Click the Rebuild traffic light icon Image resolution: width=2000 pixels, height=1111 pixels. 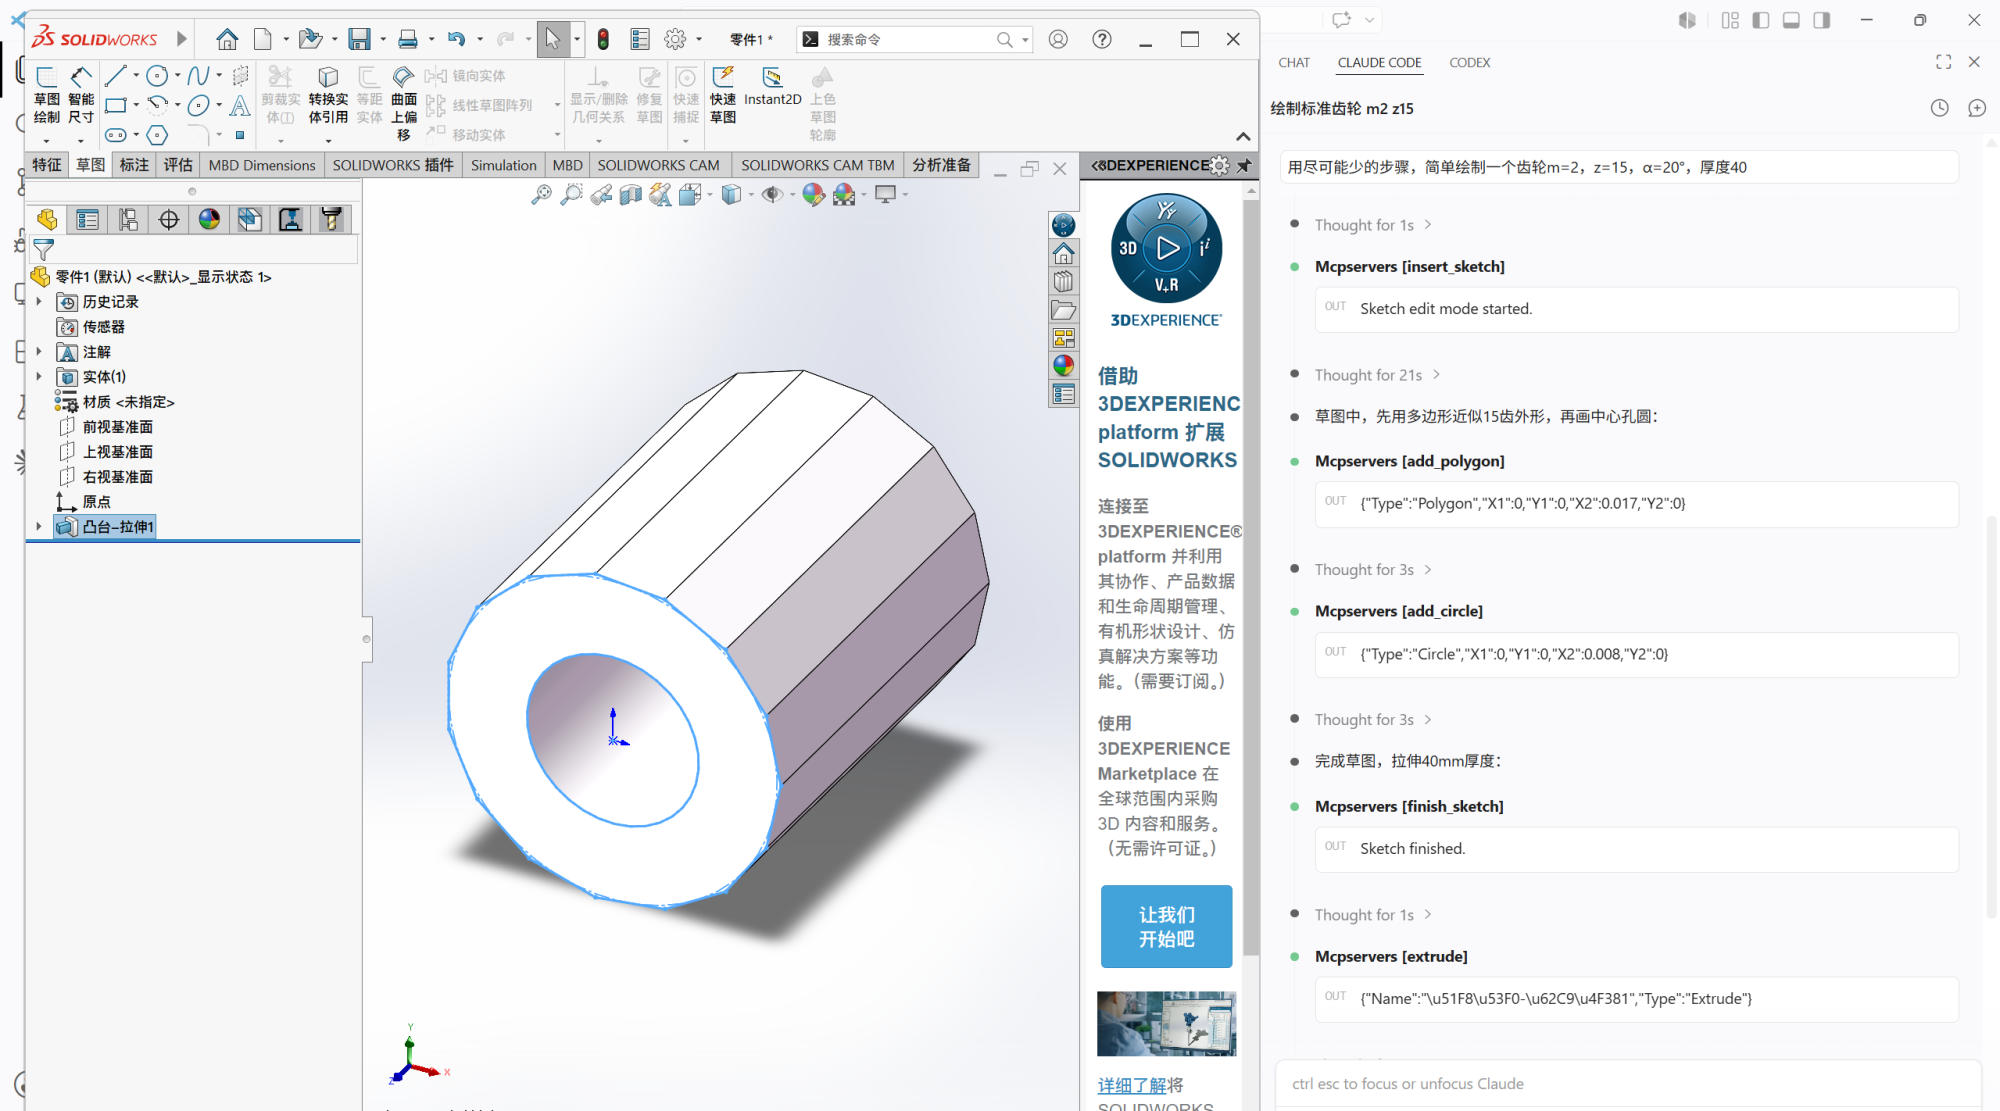[603, 39]
